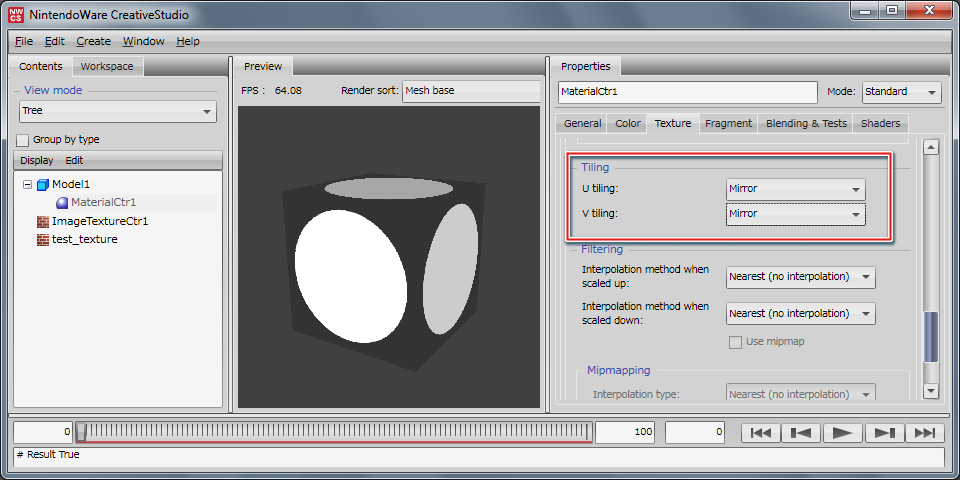Enable the Group by type checkbox

click(x=23, y=140)
